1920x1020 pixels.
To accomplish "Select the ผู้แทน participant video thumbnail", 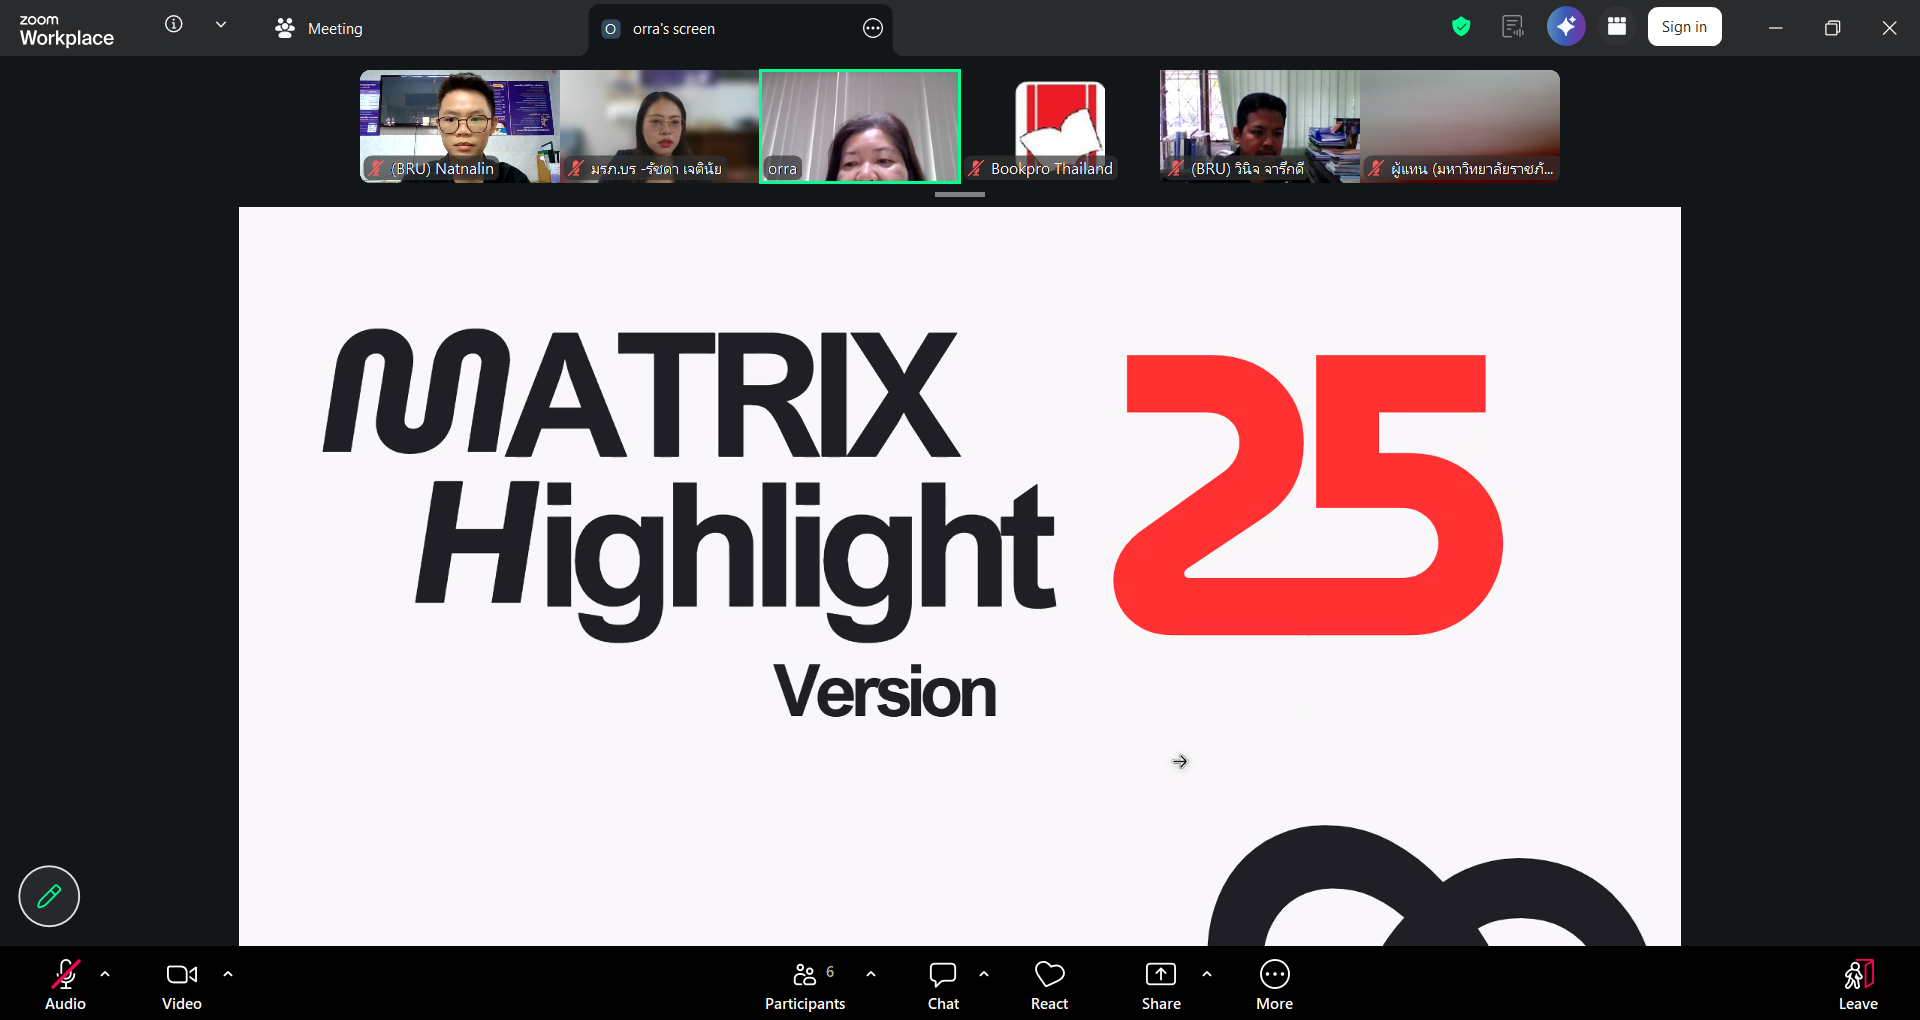I will [x=1460, y=126].
